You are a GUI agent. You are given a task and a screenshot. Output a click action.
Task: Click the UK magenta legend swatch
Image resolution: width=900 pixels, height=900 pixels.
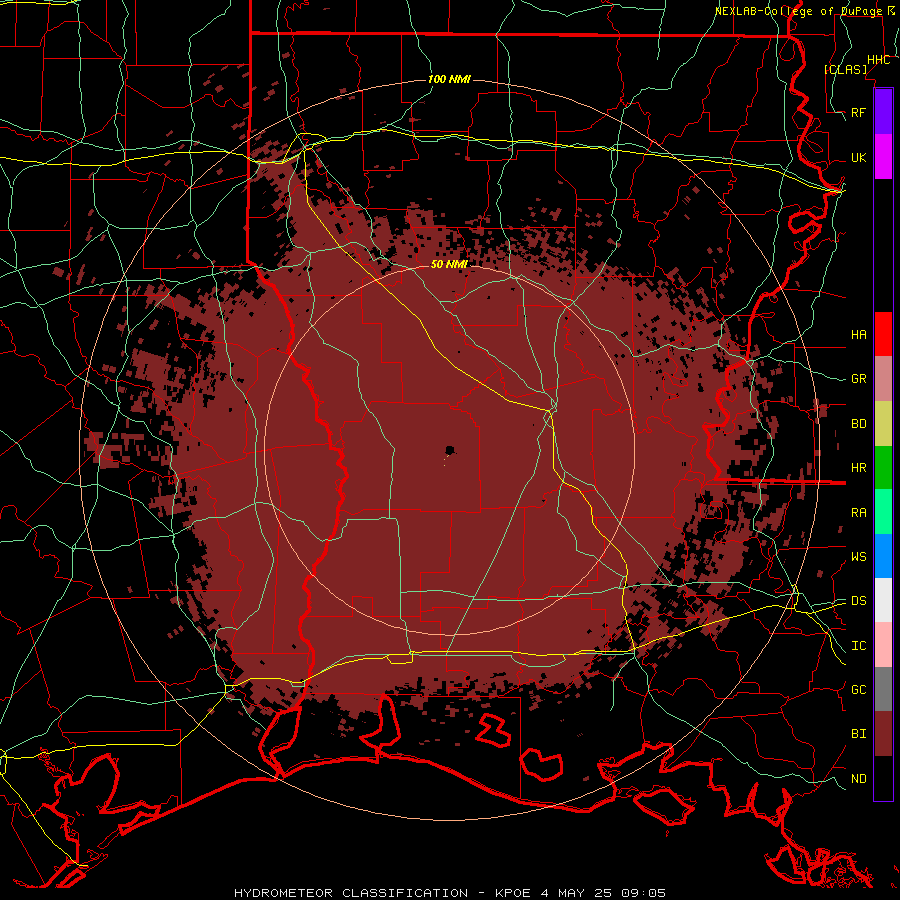pos(883,157)
